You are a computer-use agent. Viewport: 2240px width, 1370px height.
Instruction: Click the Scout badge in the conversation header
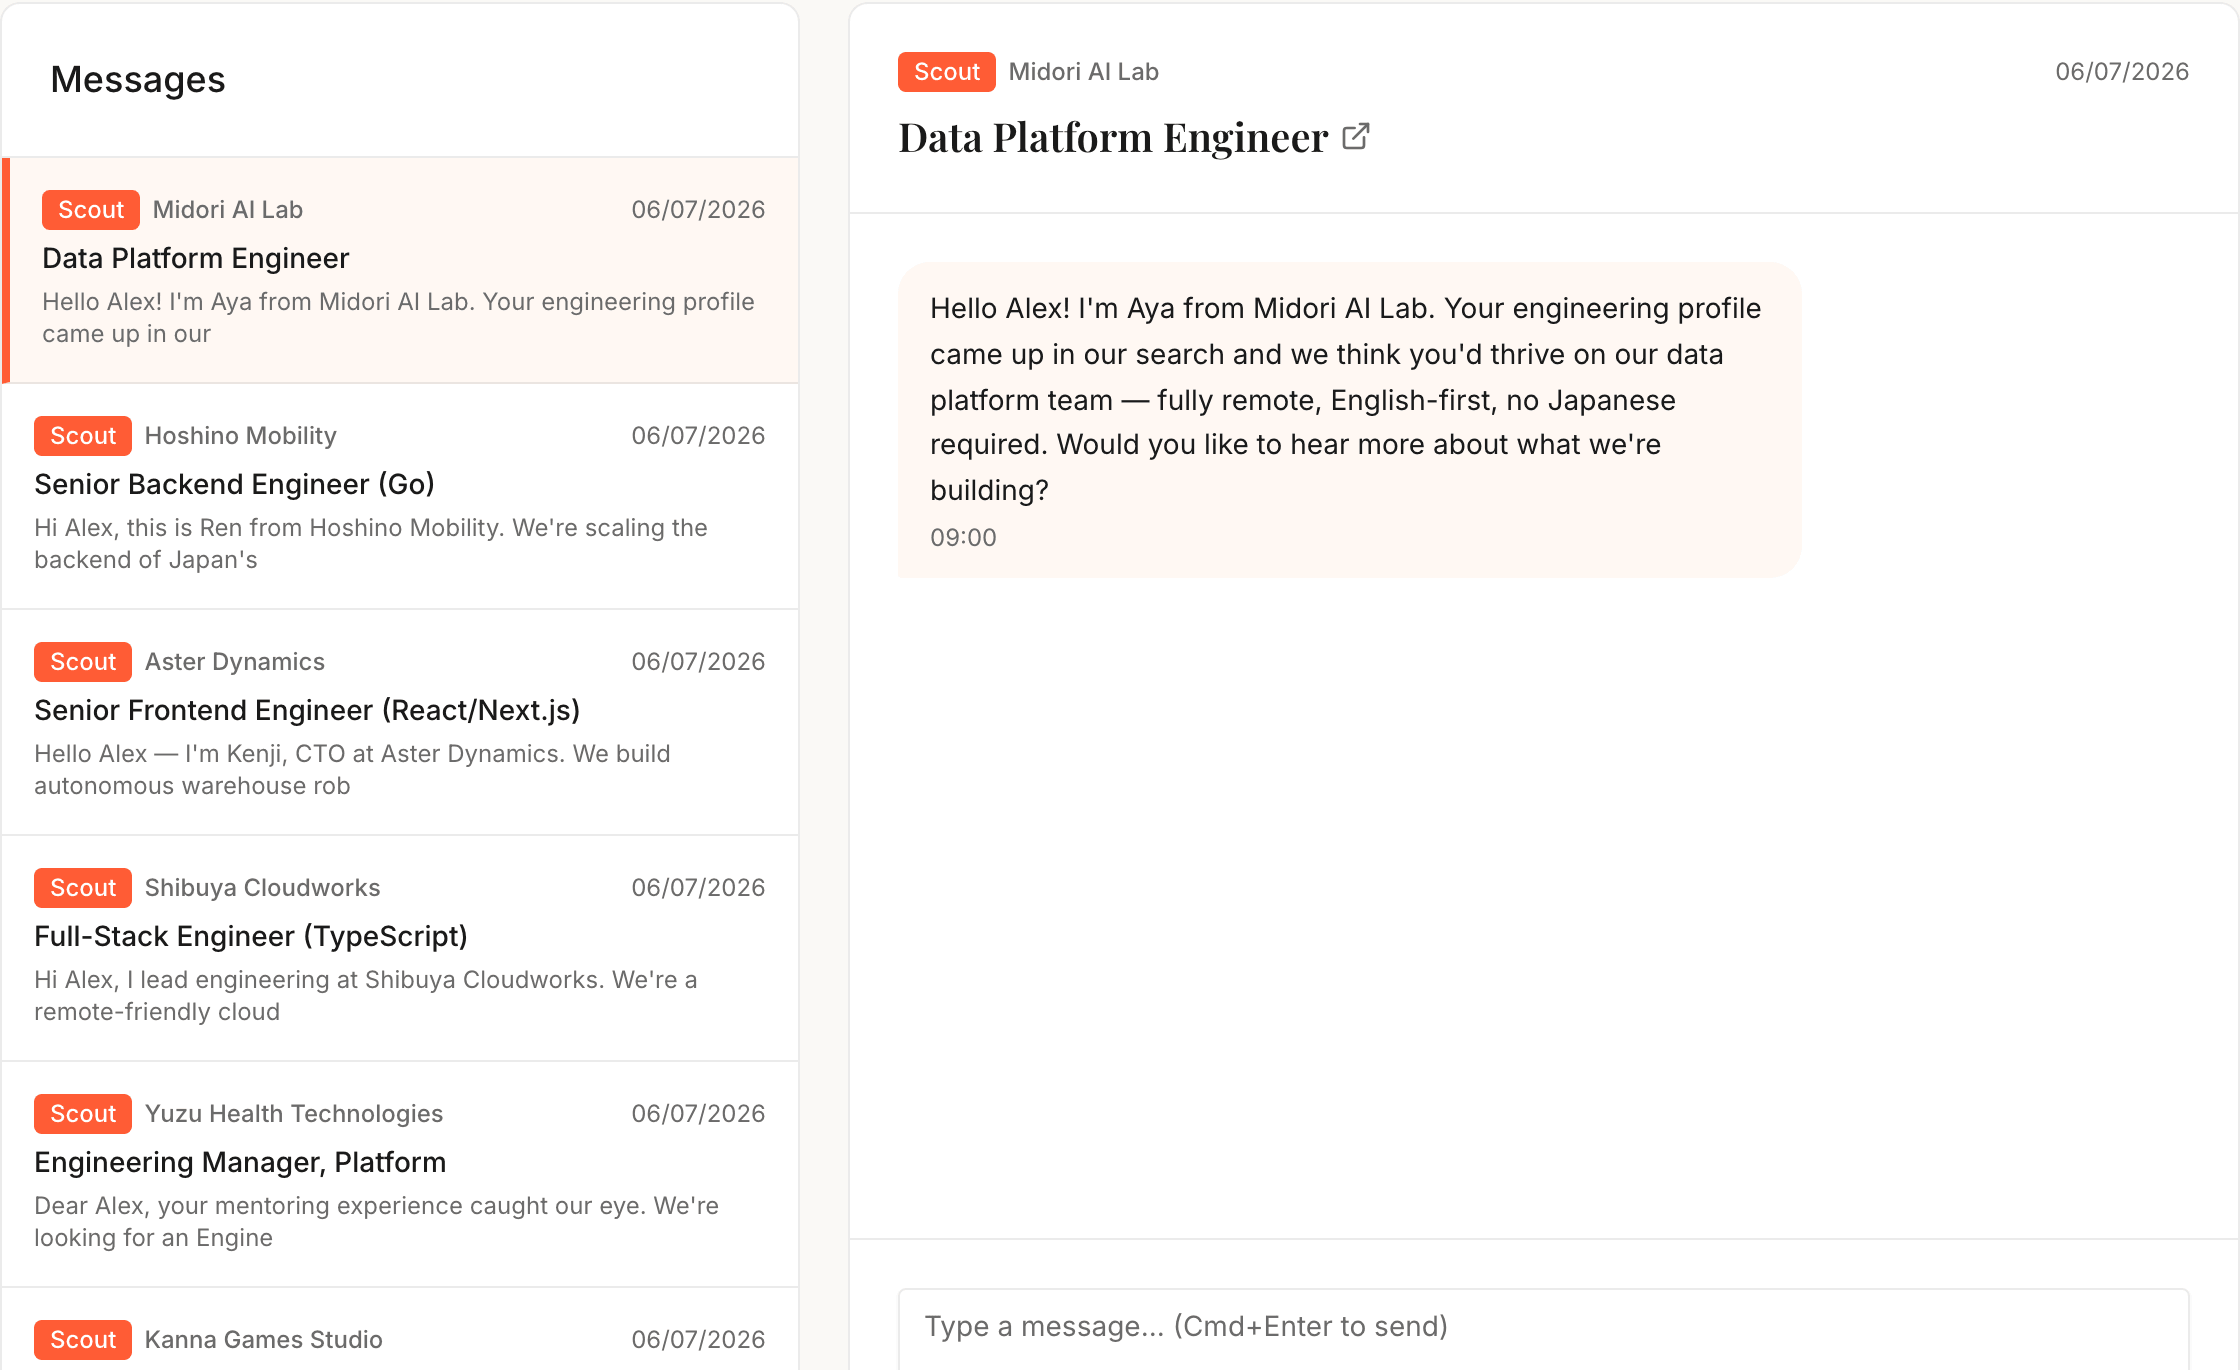946,72
